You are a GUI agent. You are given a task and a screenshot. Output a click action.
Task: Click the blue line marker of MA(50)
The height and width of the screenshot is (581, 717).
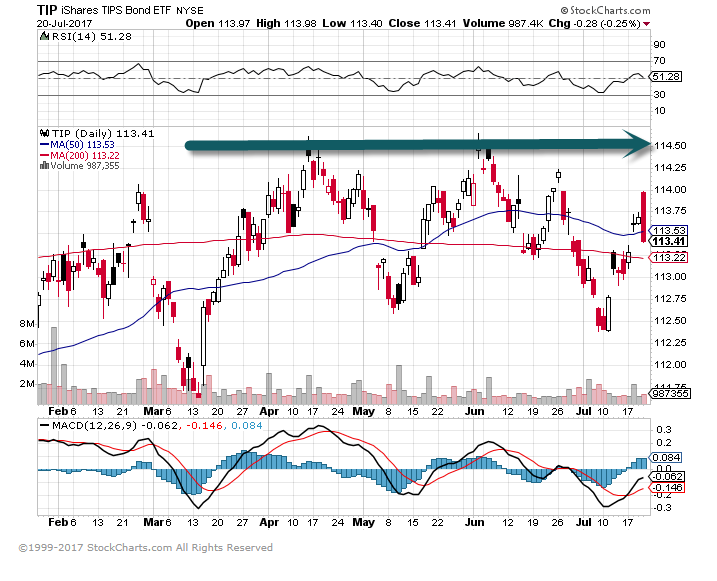click(44, 144)
